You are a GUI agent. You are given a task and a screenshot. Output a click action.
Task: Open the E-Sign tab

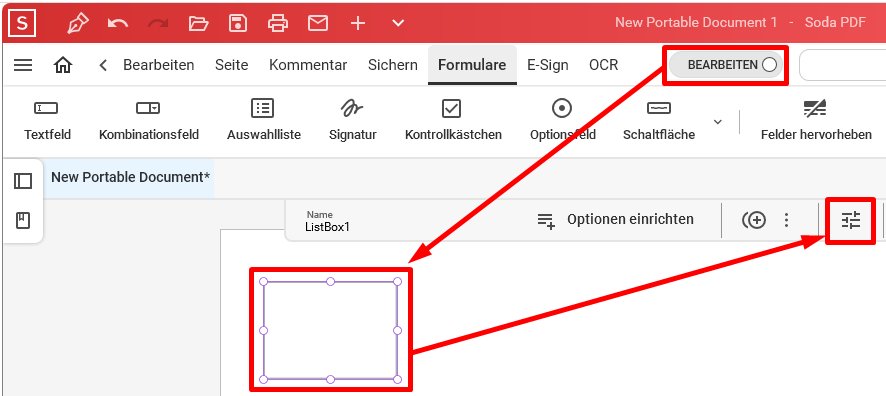(x=548, y=65)
